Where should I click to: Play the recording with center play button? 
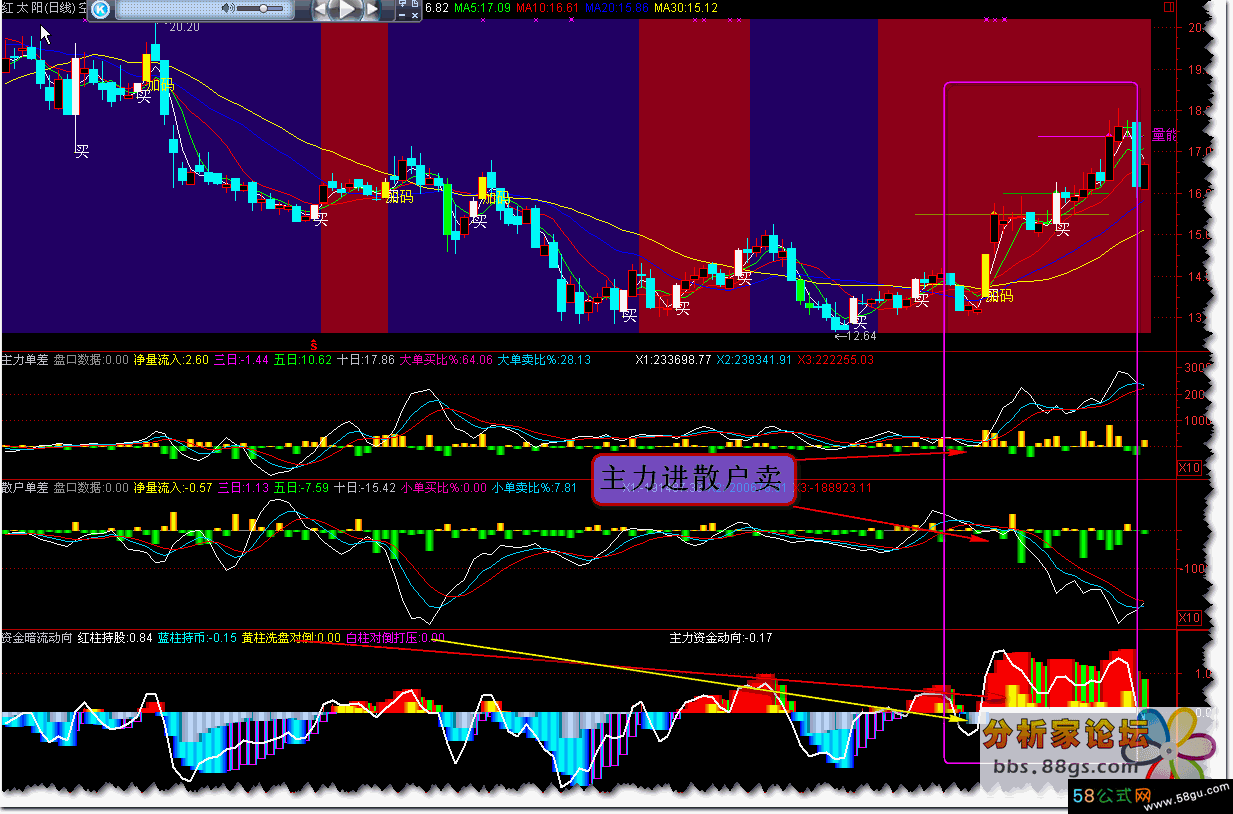[x=347, y=9]
